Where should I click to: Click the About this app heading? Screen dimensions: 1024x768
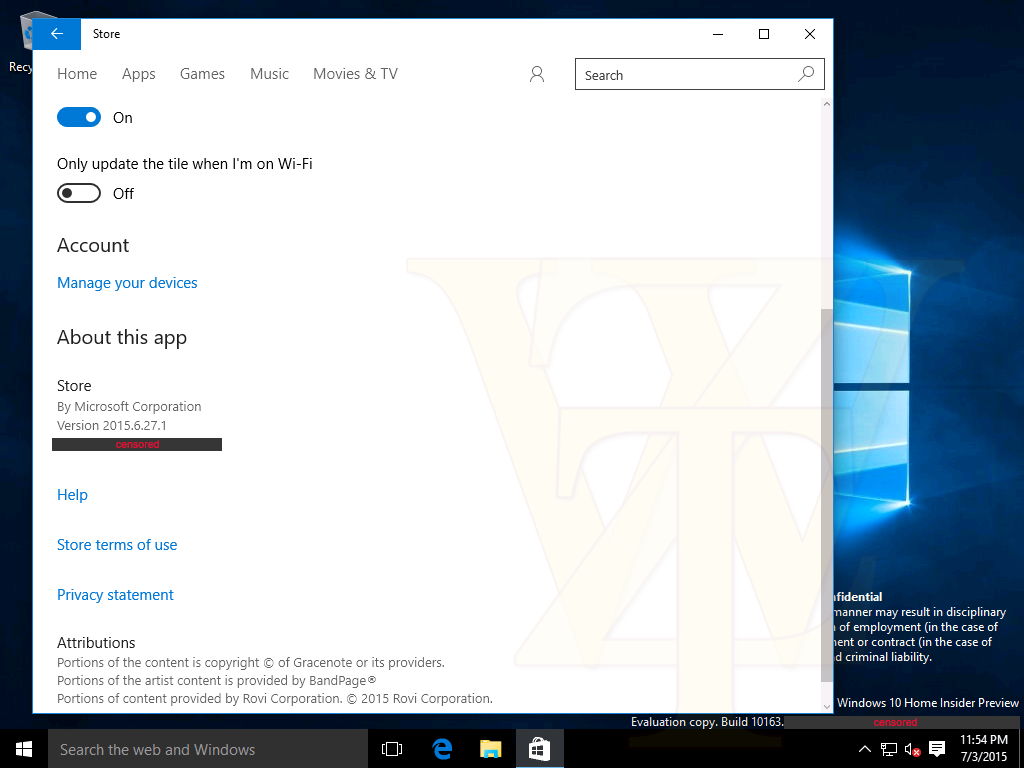coord(122,337)
